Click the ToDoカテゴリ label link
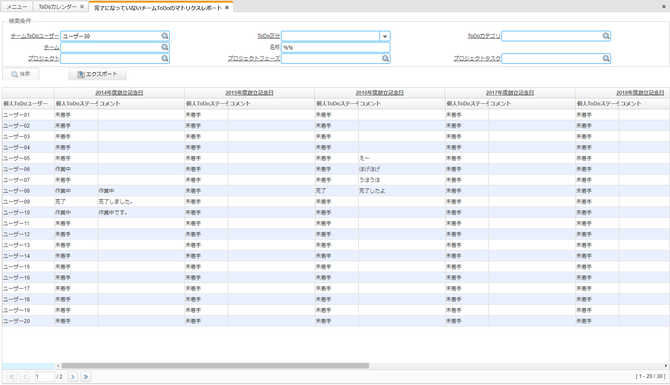This screenshot has height=385, width=670. point(484,36)
